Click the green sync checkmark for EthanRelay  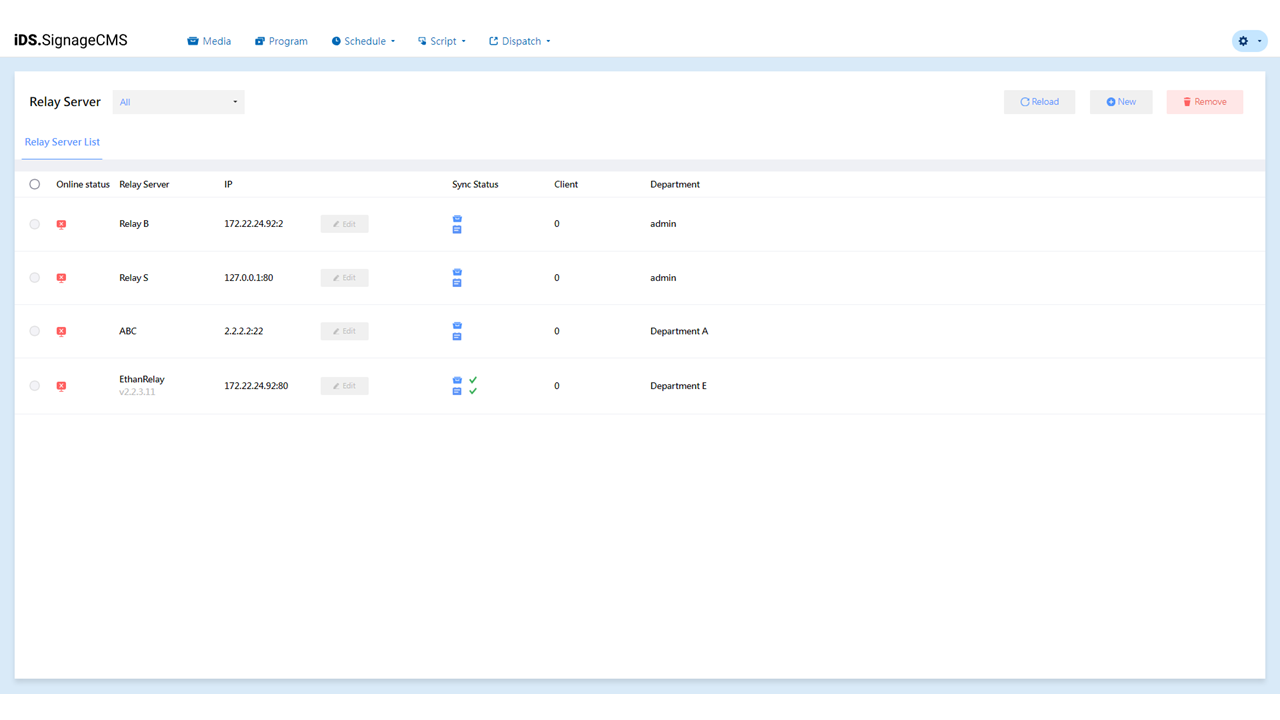coord(472,381)
